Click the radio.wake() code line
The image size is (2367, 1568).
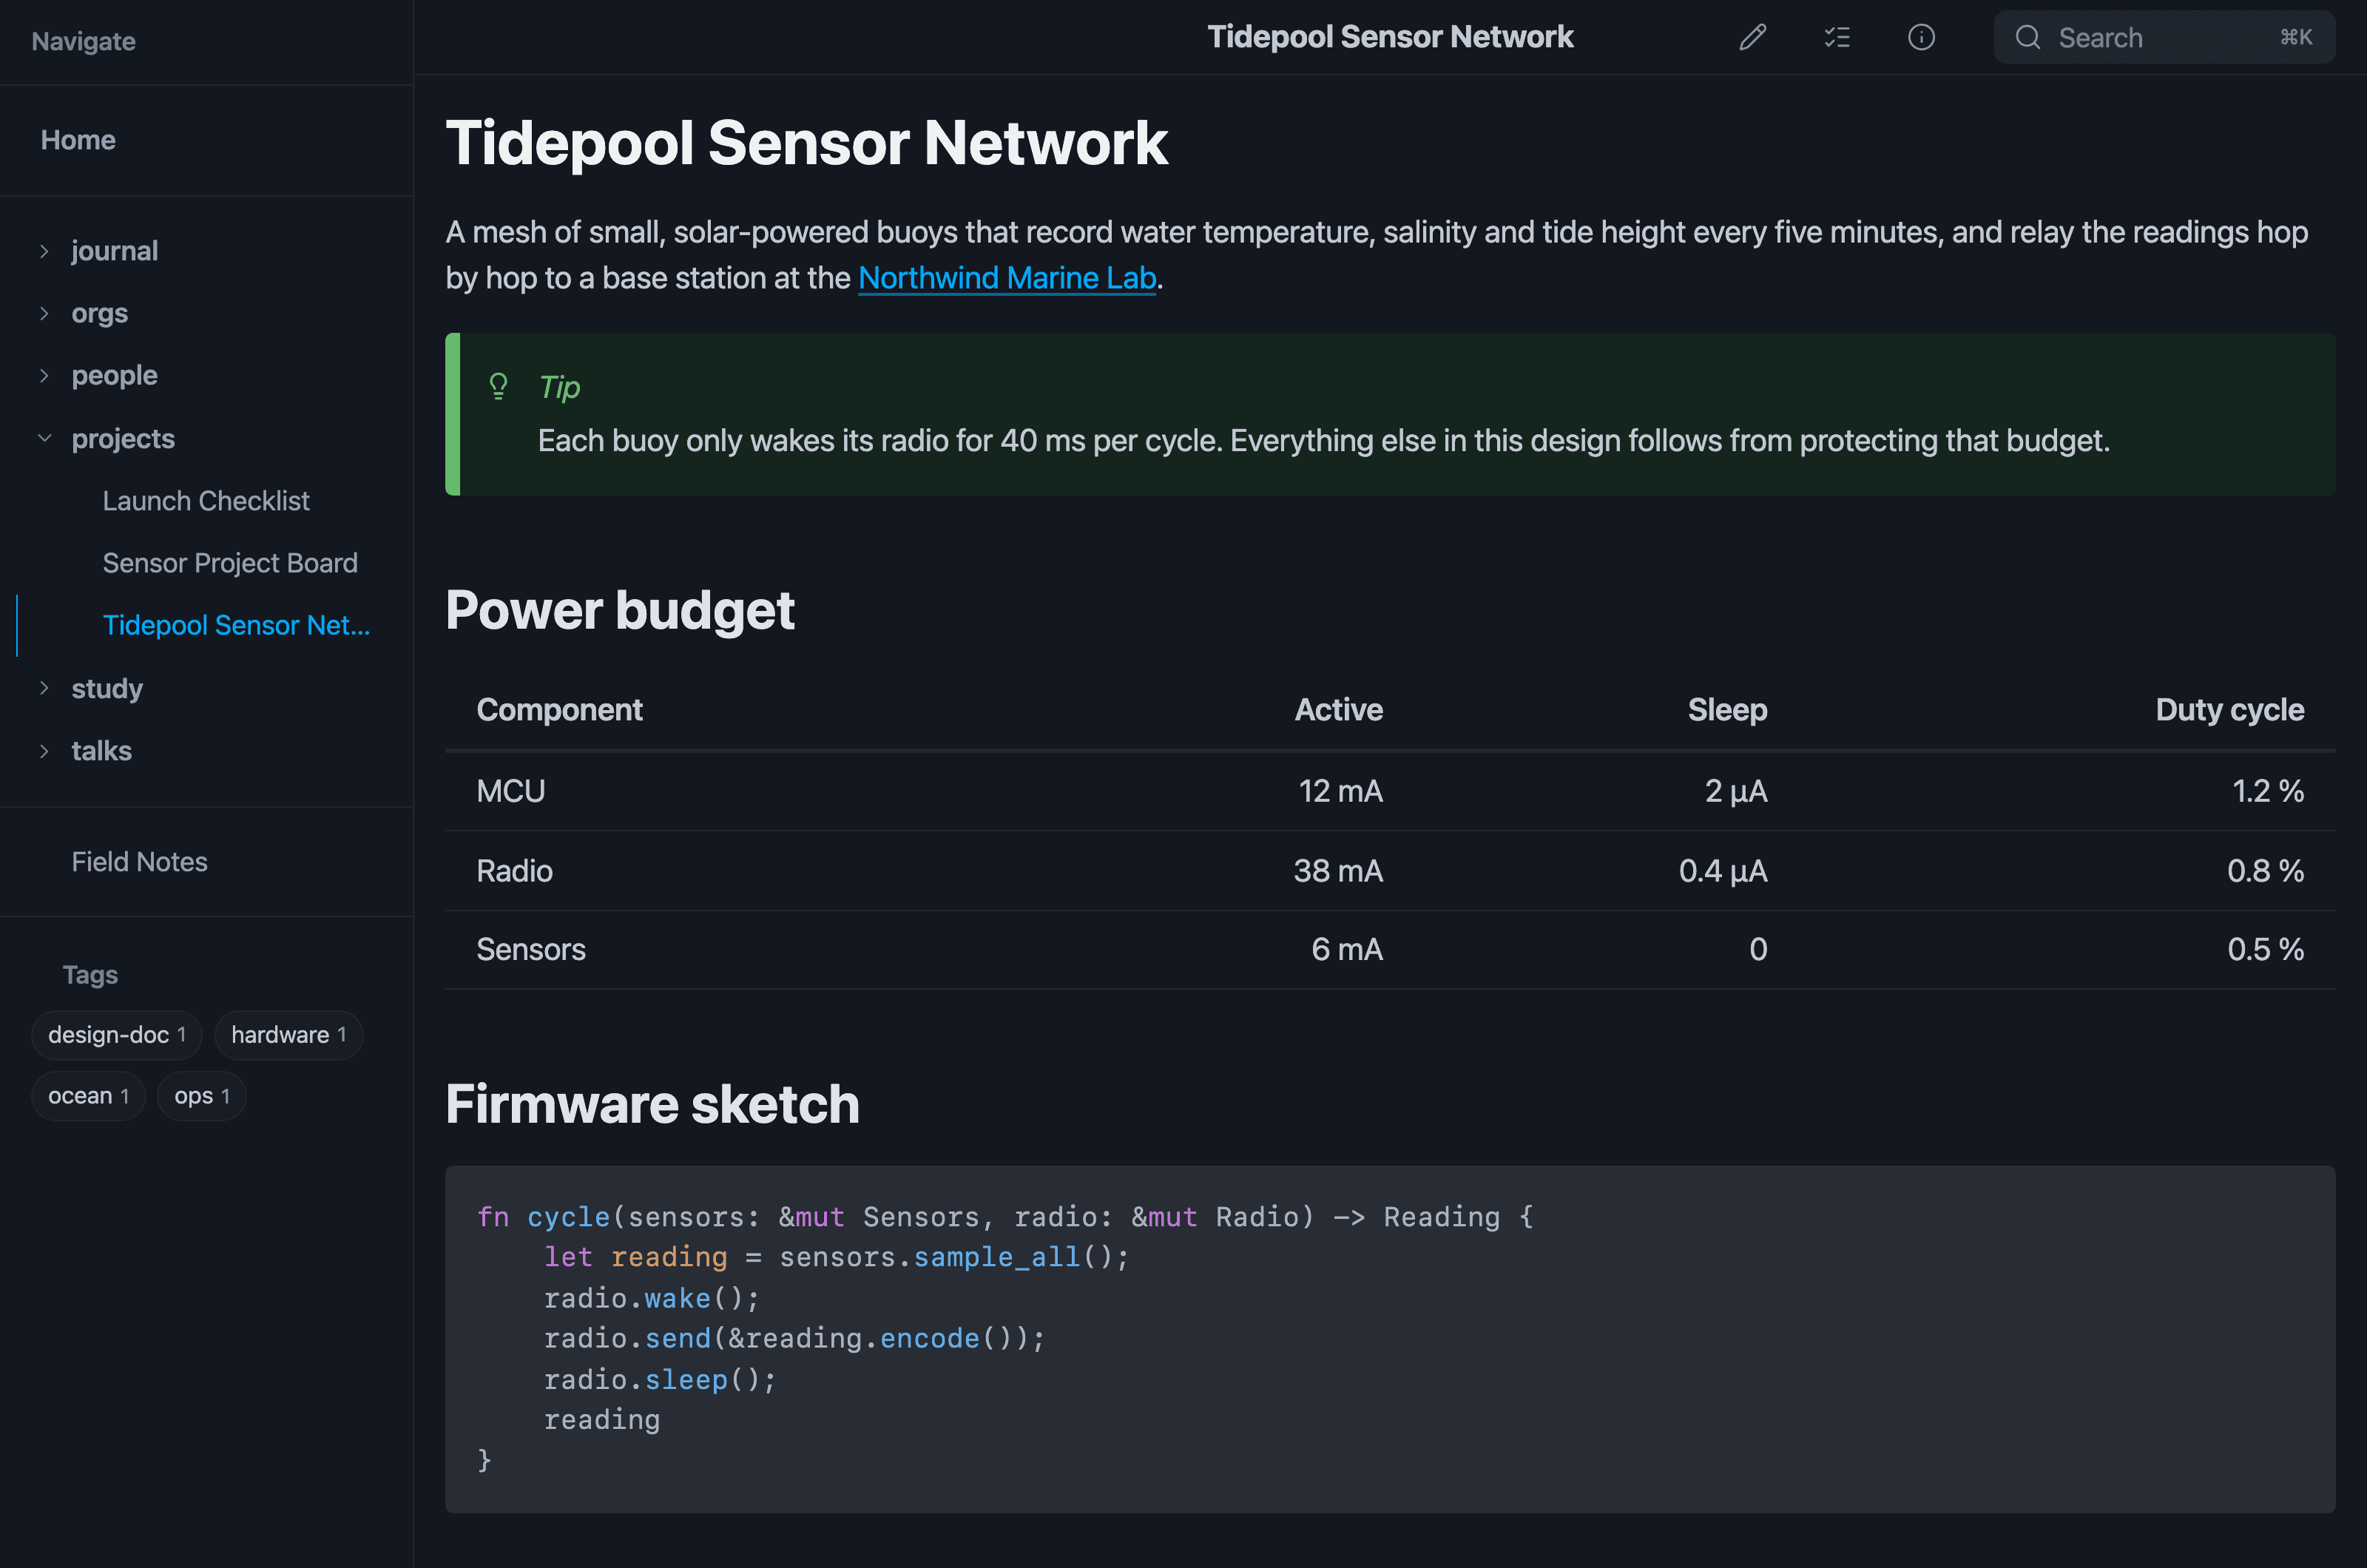[x=651, y=1298]
